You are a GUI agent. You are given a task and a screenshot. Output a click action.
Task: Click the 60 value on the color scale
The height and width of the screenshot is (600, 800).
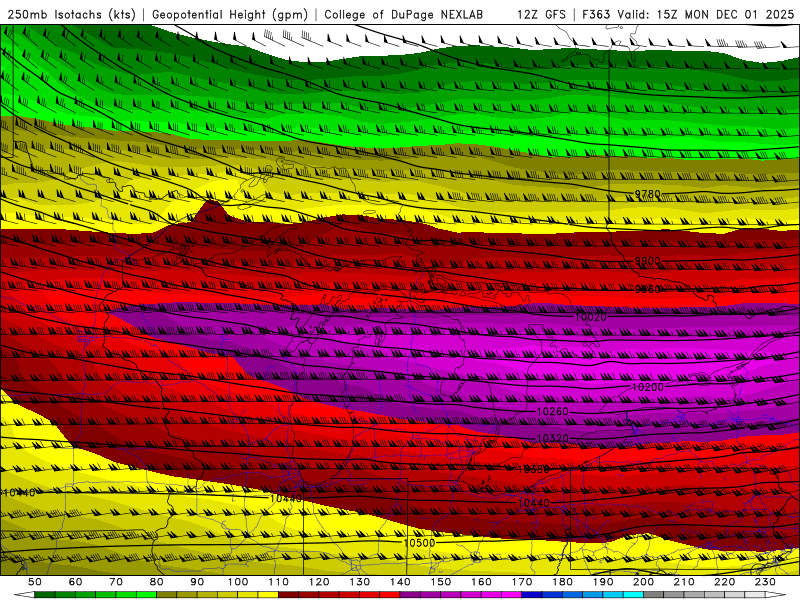(x=76, y=582)
